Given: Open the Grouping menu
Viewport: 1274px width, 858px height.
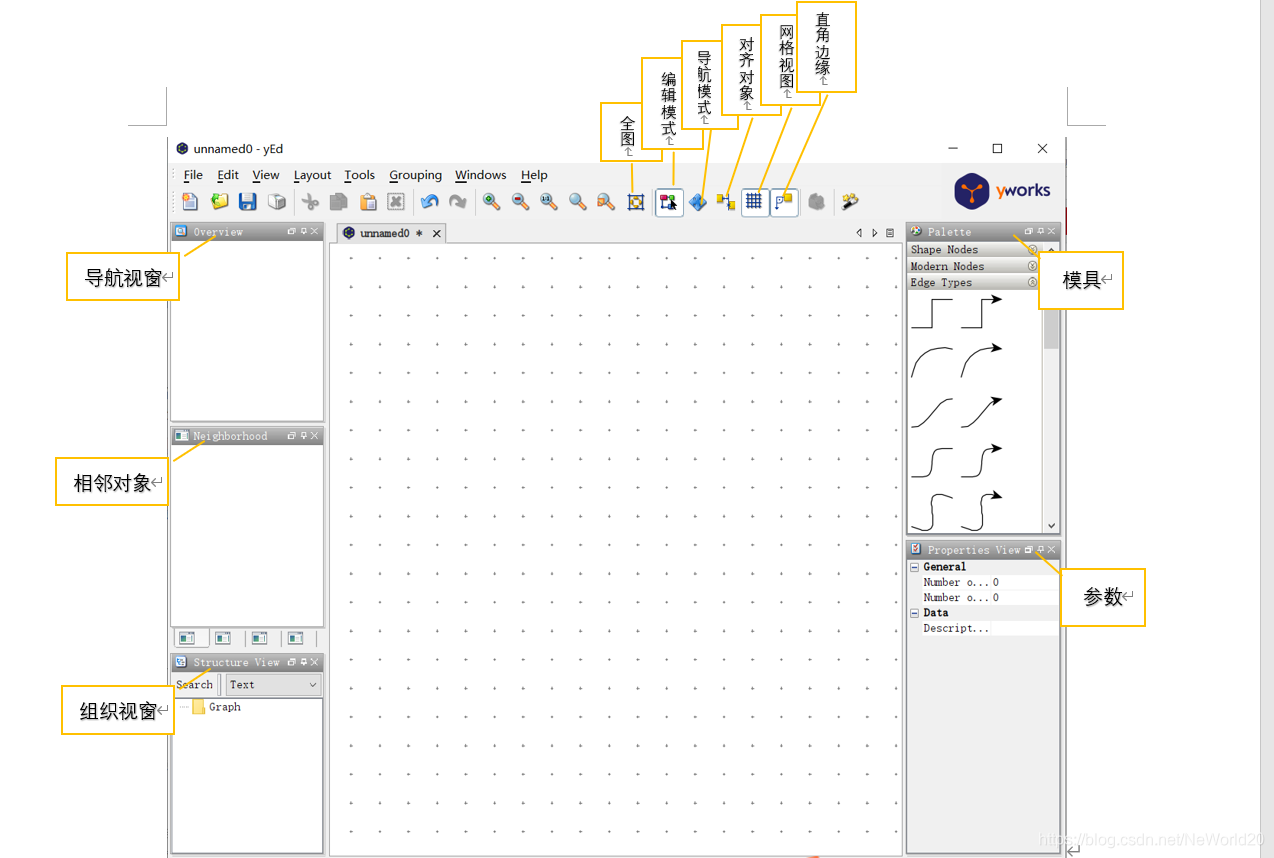Looking at the screenshot, I should coord(415,175).
